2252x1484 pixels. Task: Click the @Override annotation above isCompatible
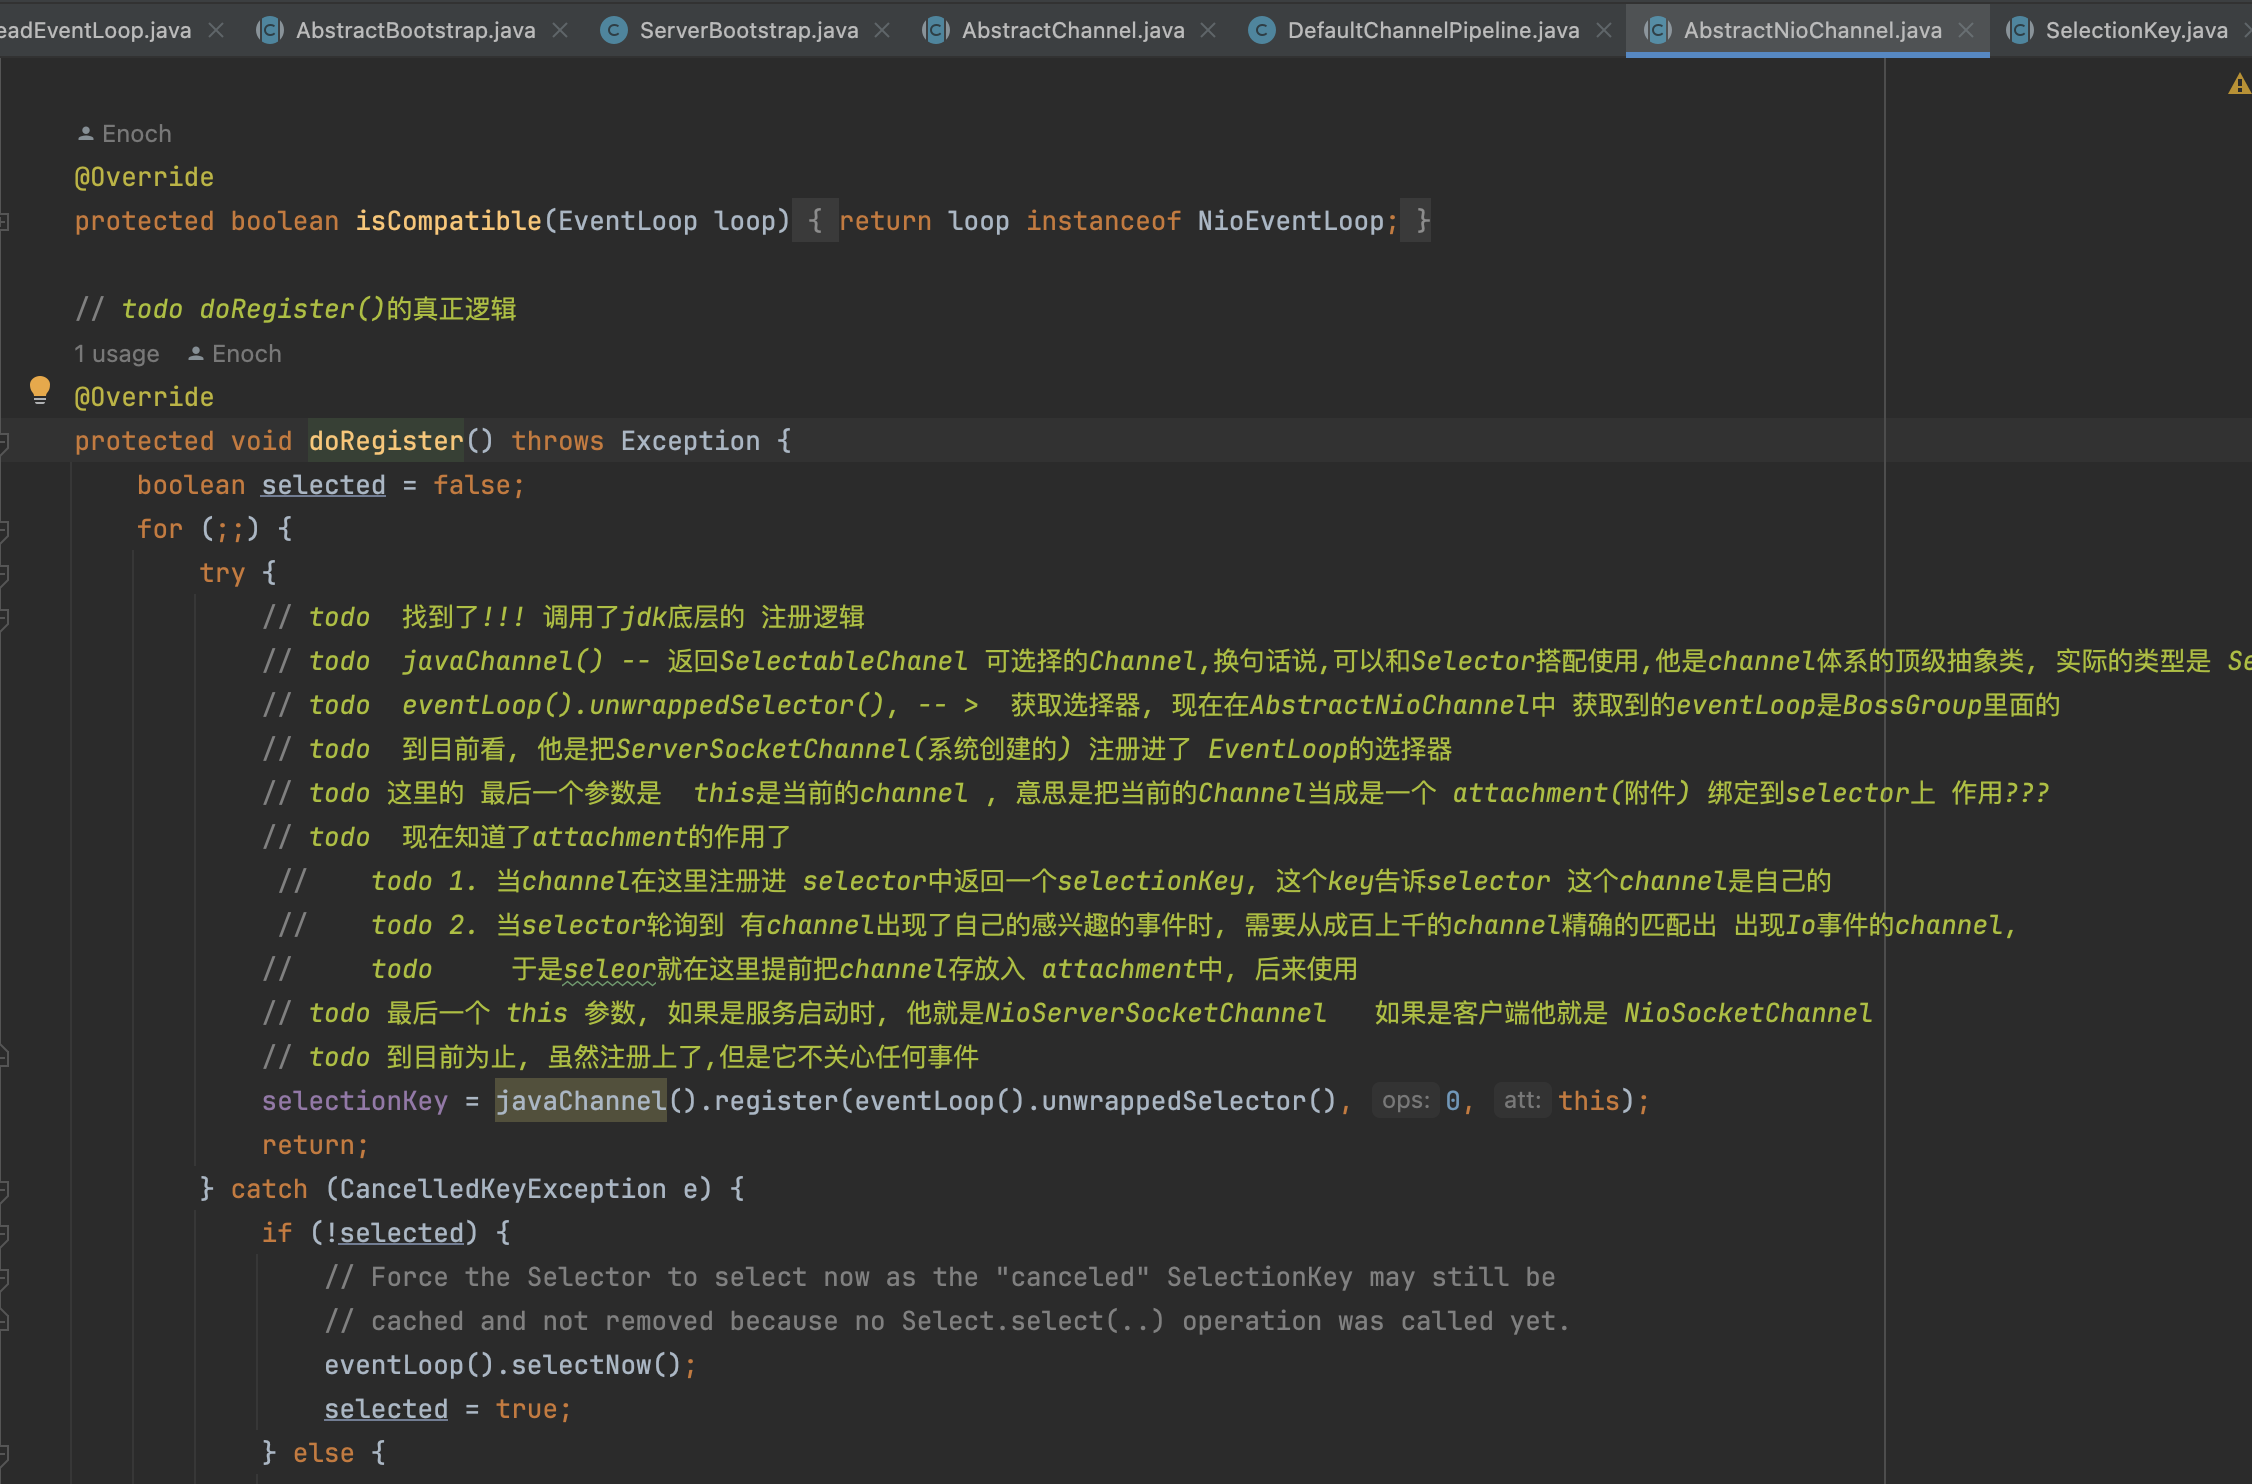pos(144,177)
